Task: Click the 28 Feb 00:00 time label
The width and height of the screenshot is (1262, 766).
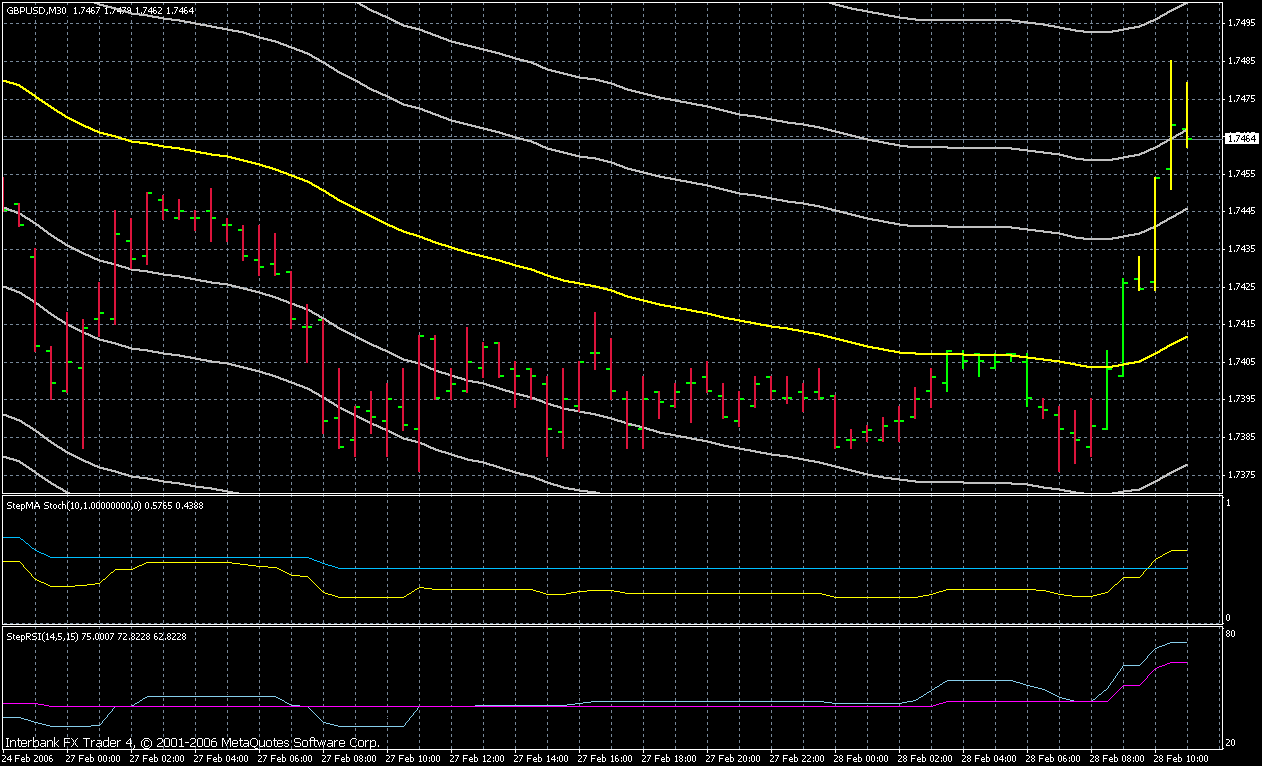Action: pyautogui.click(x=861, y=759)
